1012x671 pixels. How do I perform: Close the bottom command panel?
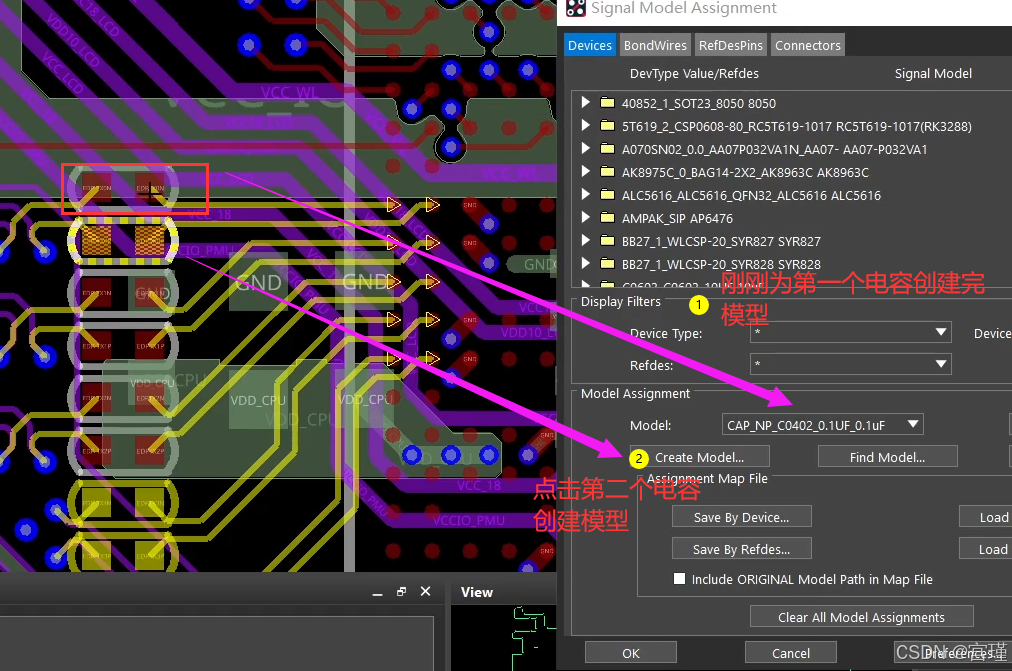pyautogui.click(x=425, y=592)
